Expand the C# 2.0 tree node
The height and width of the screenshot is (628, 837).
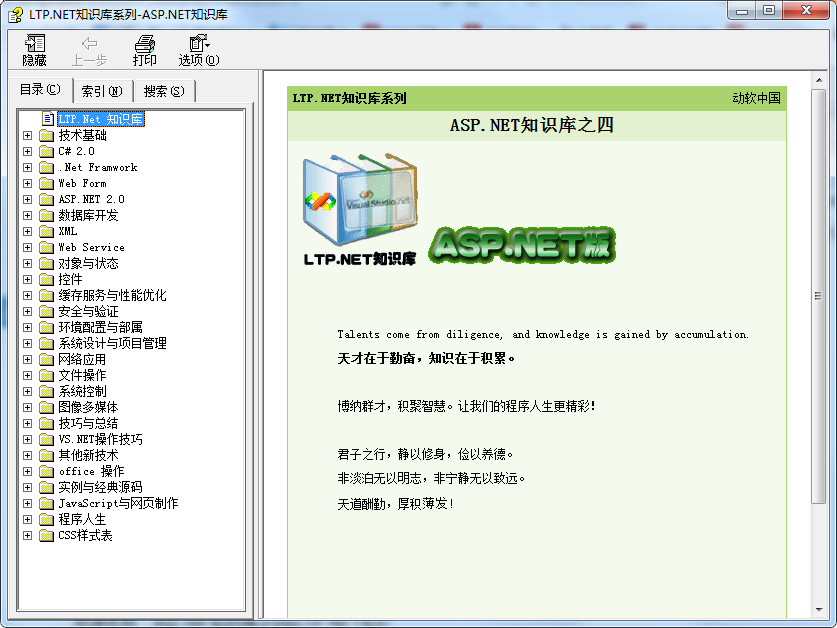[x=27, y=151]
